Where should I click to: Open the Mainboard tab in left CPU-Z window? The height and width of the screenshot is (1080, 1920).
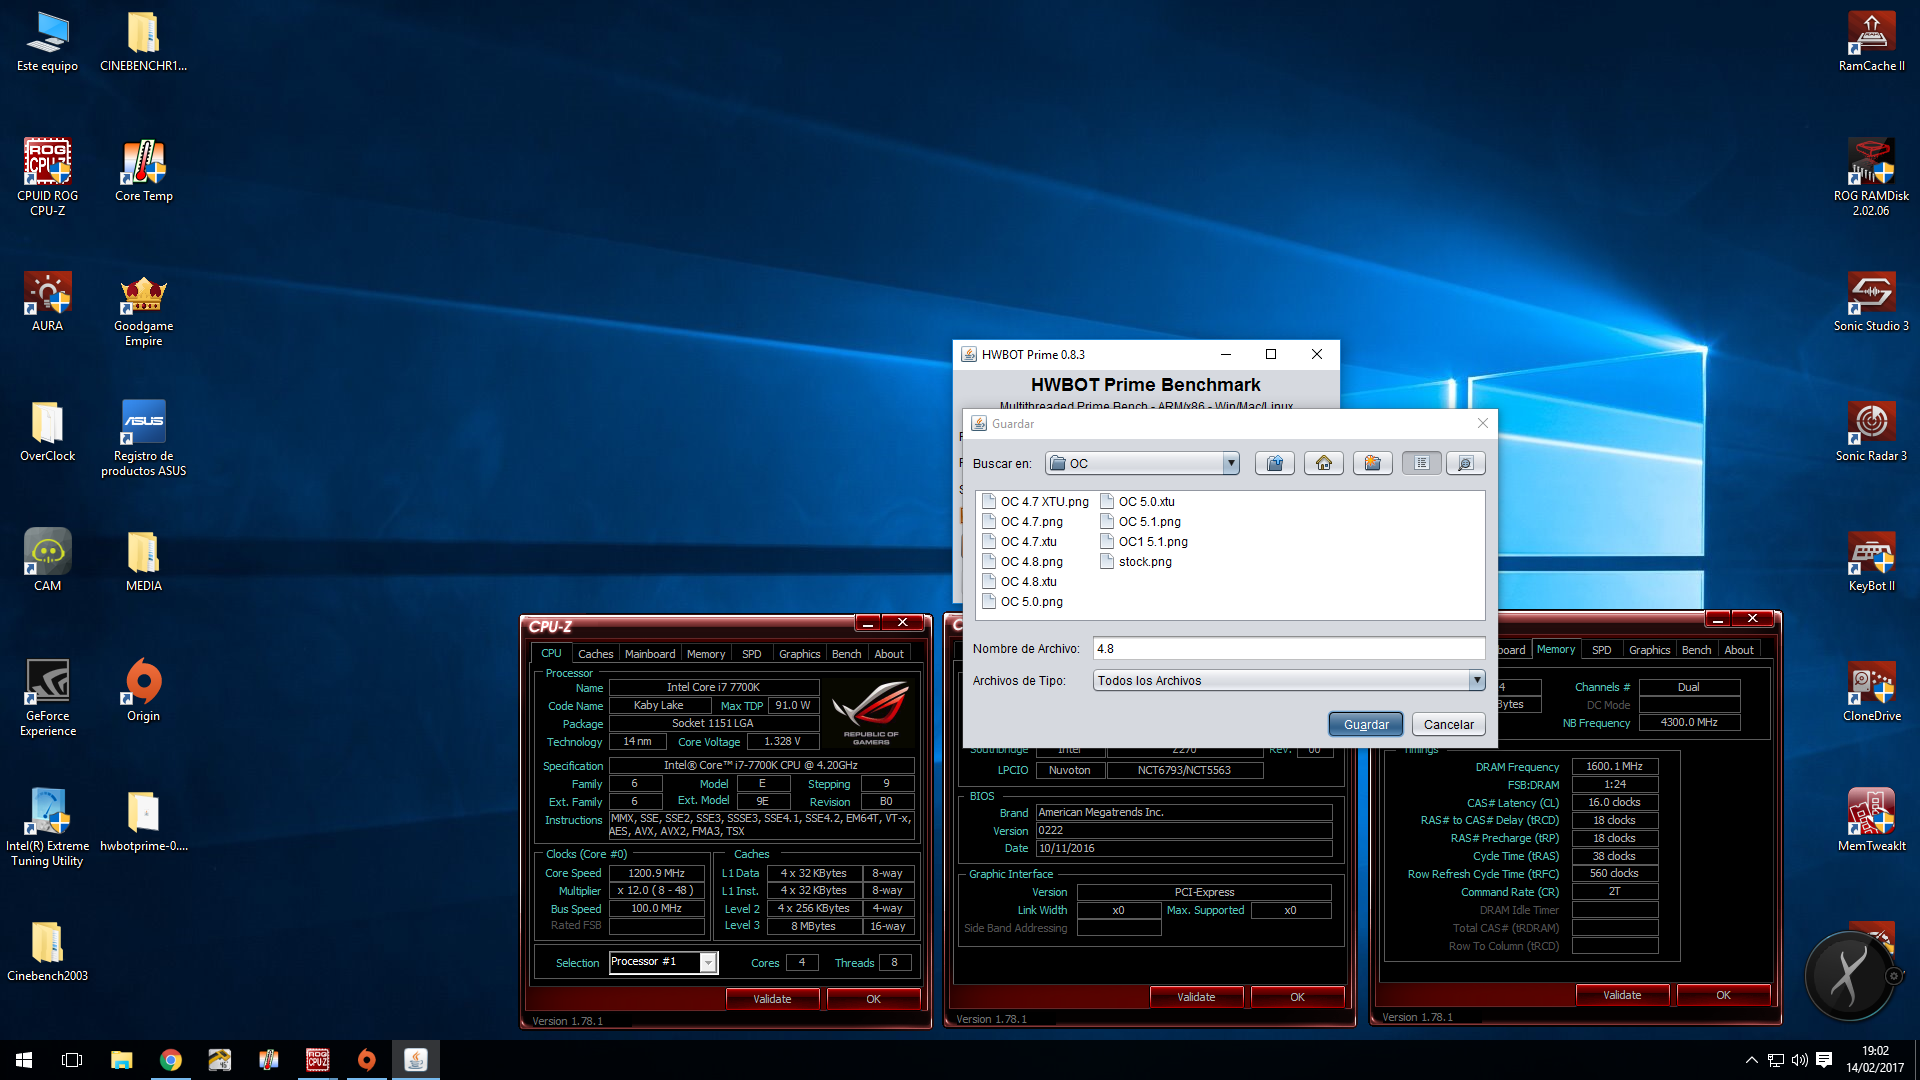coord(650,654)
